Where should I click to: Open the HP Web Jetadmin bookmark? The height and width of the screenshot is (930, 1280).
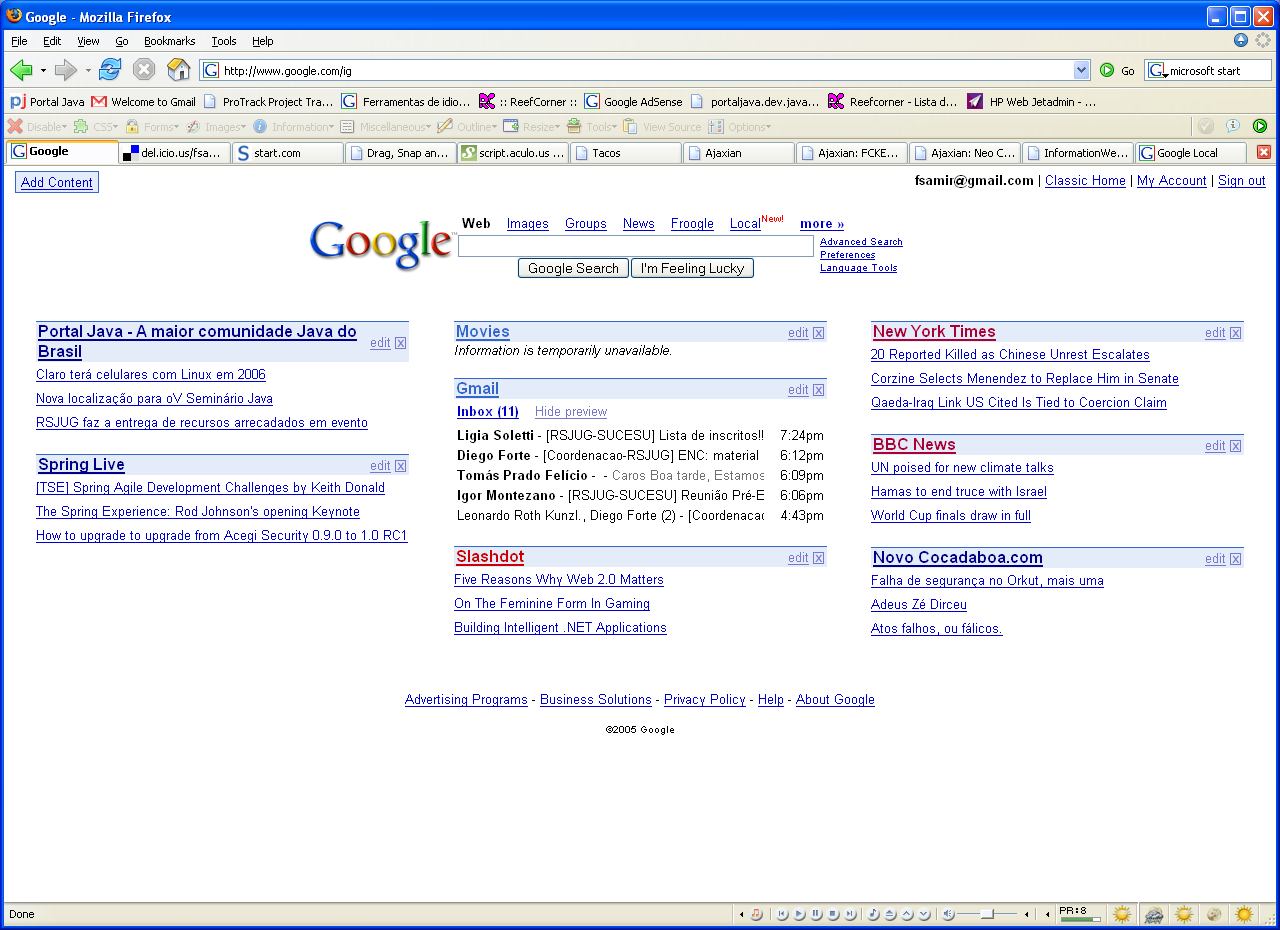click(x=1032, y=101)
